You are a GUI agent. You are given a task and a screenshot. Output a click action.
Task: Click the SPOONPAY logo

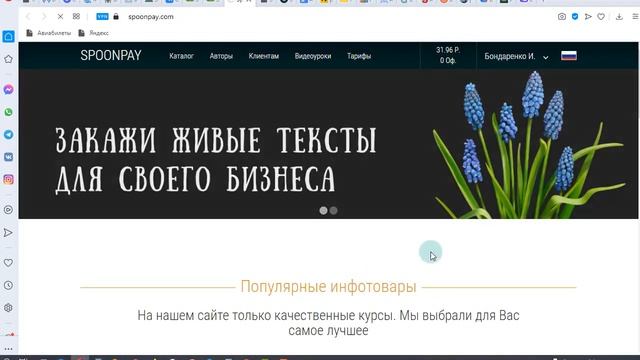(x=111, y=56)
